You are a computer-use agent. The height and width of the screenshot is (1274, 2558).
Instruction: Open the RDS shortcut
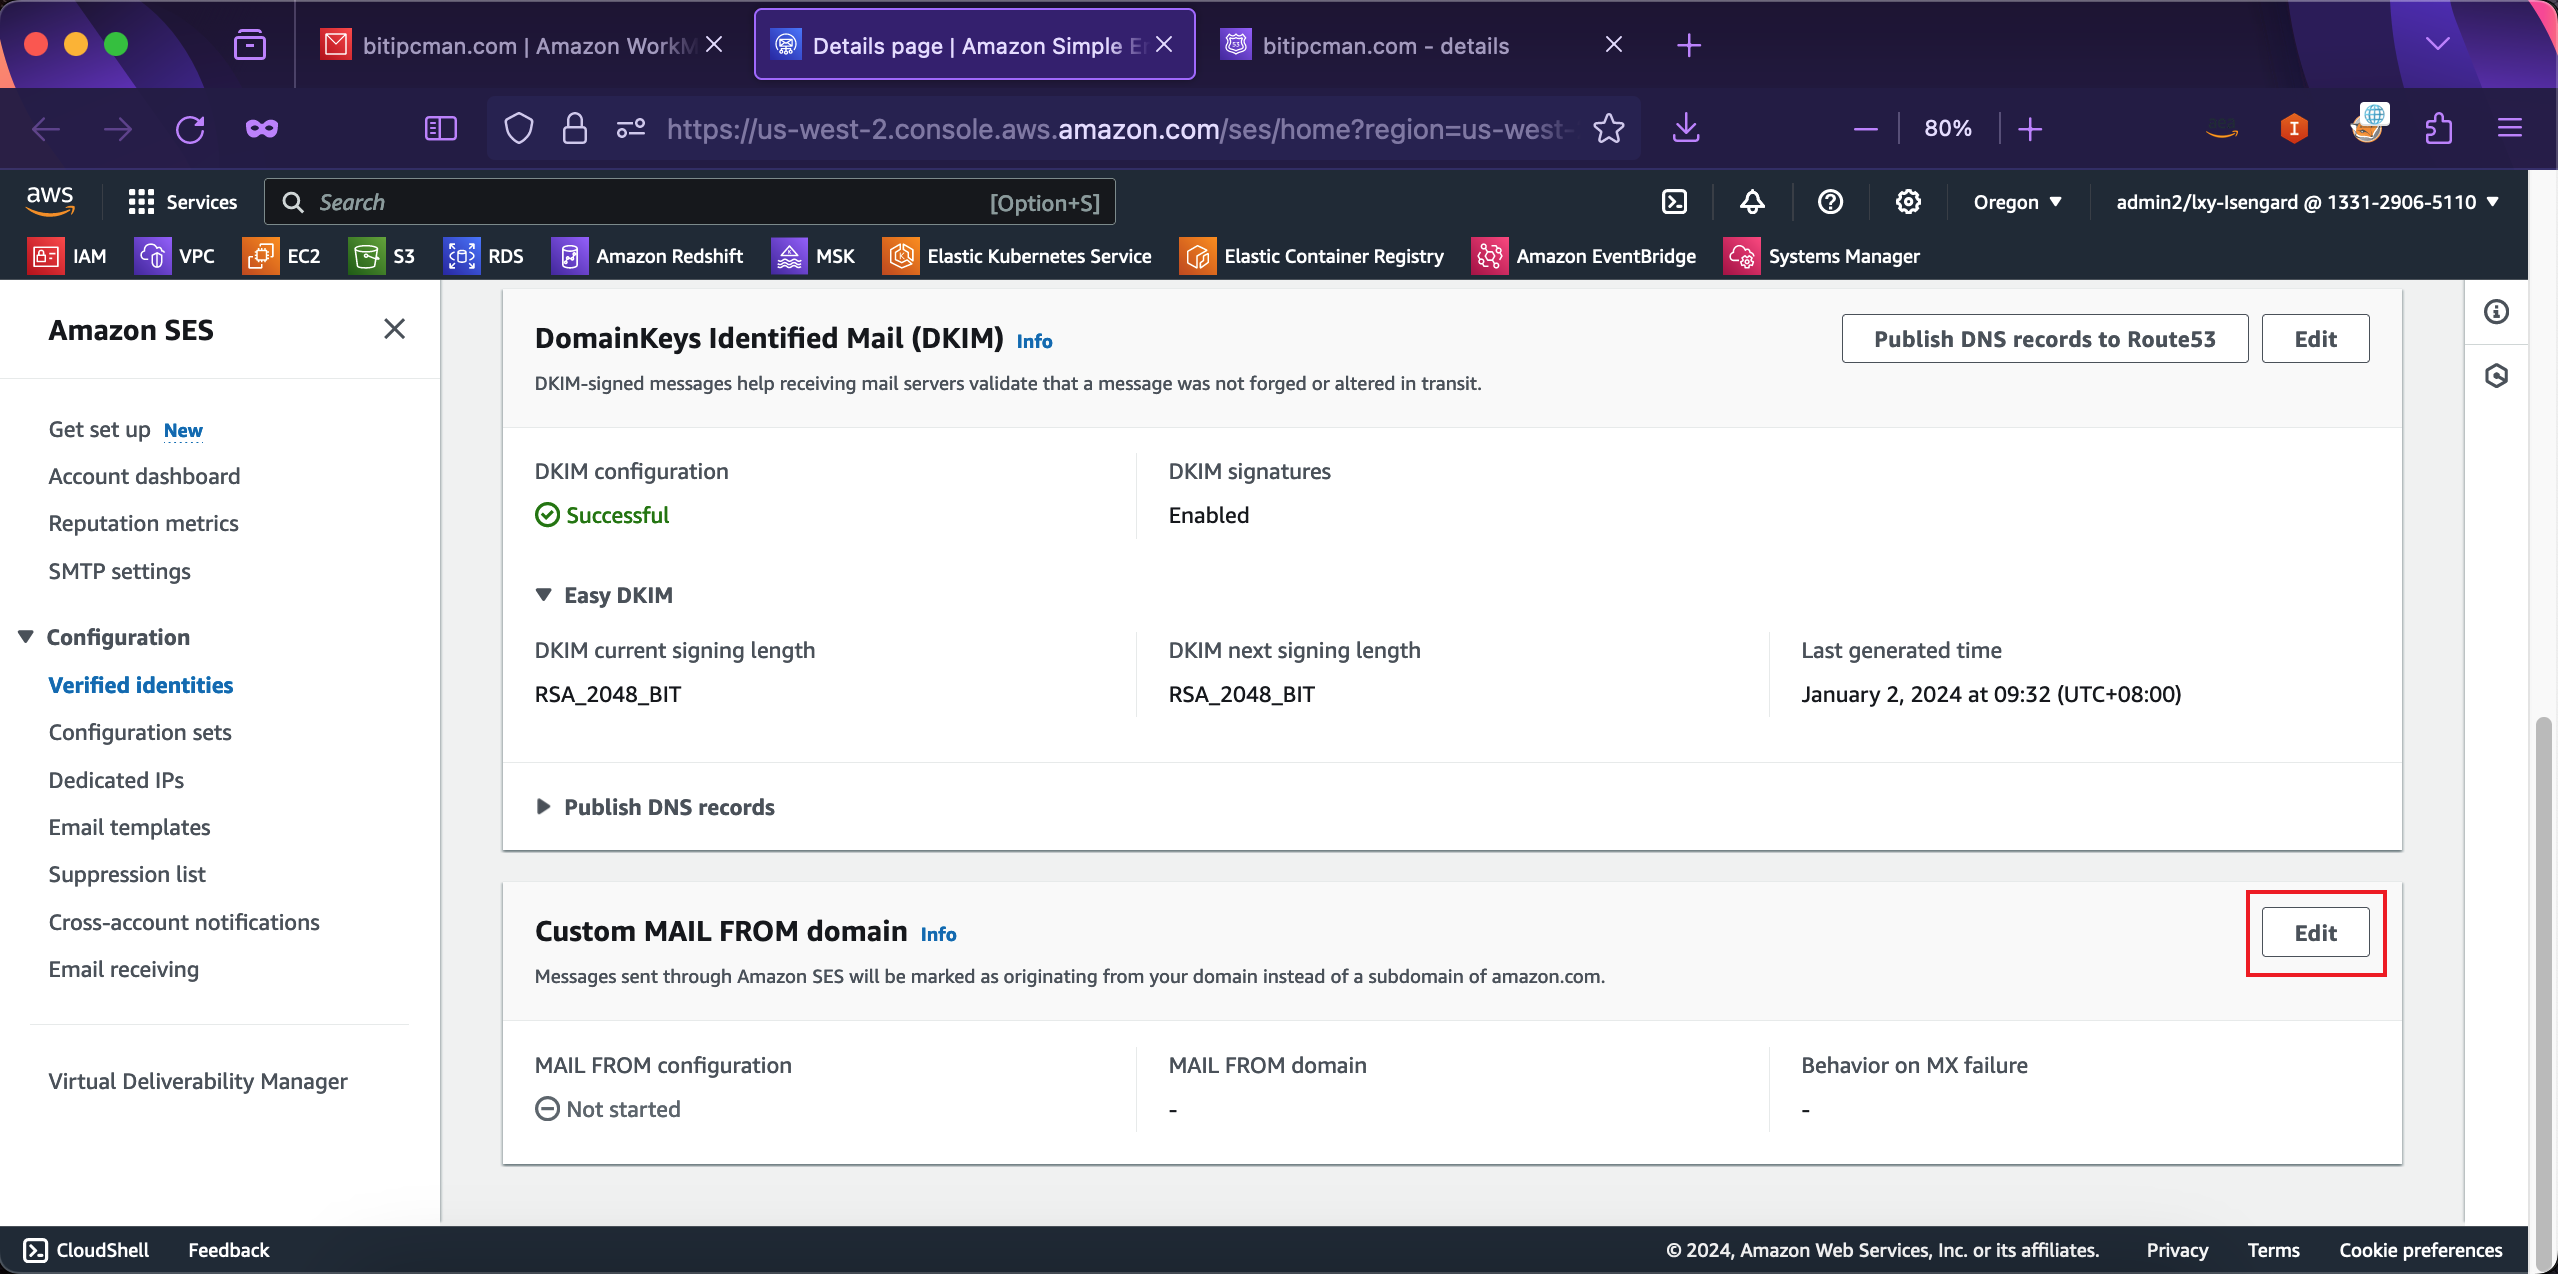(x=484, y=256)
